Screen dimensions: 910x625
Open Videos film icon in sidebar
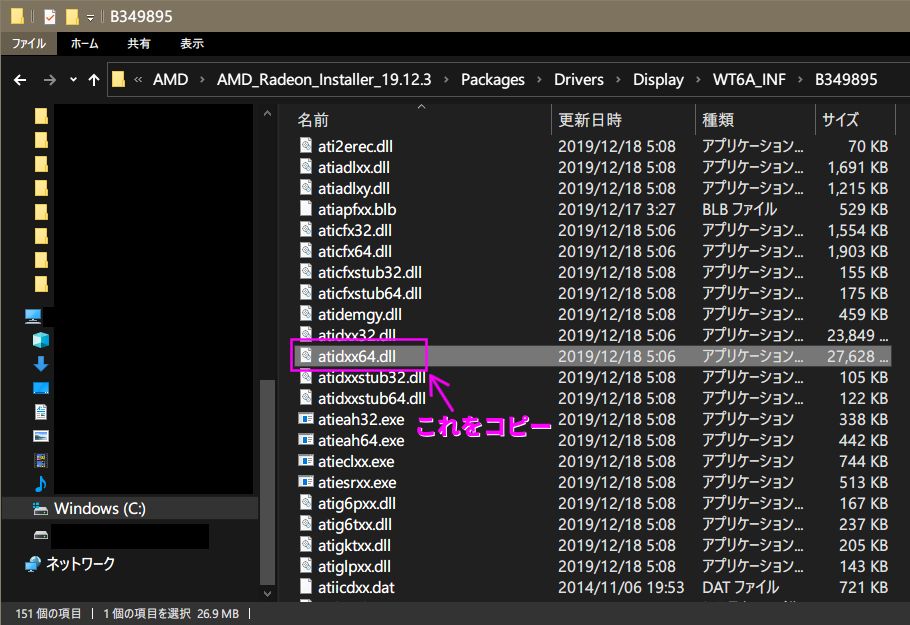[41, 460]
